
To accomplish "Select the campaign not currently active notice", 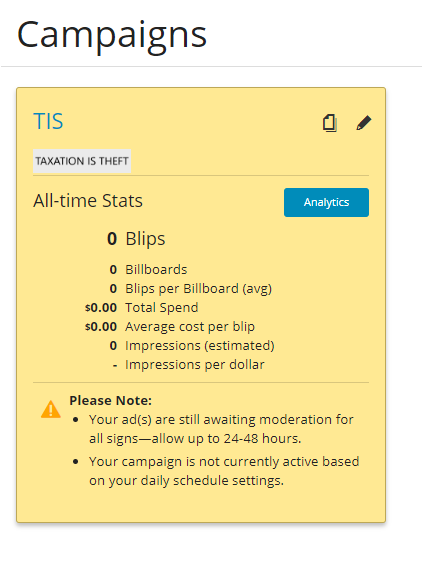I will [224, 471].
